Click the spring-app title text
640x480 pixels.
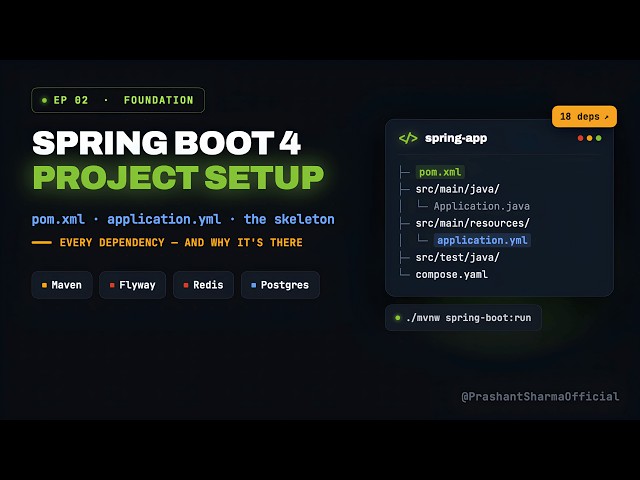(x=456, y=138)
